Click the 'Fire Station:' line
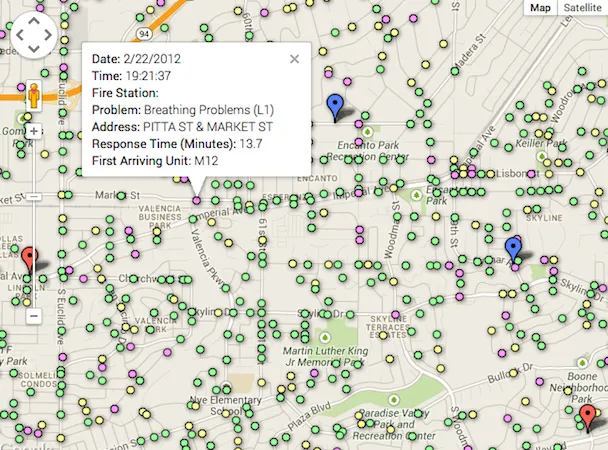The image size is (608, 450). click(x=125, y=93)
